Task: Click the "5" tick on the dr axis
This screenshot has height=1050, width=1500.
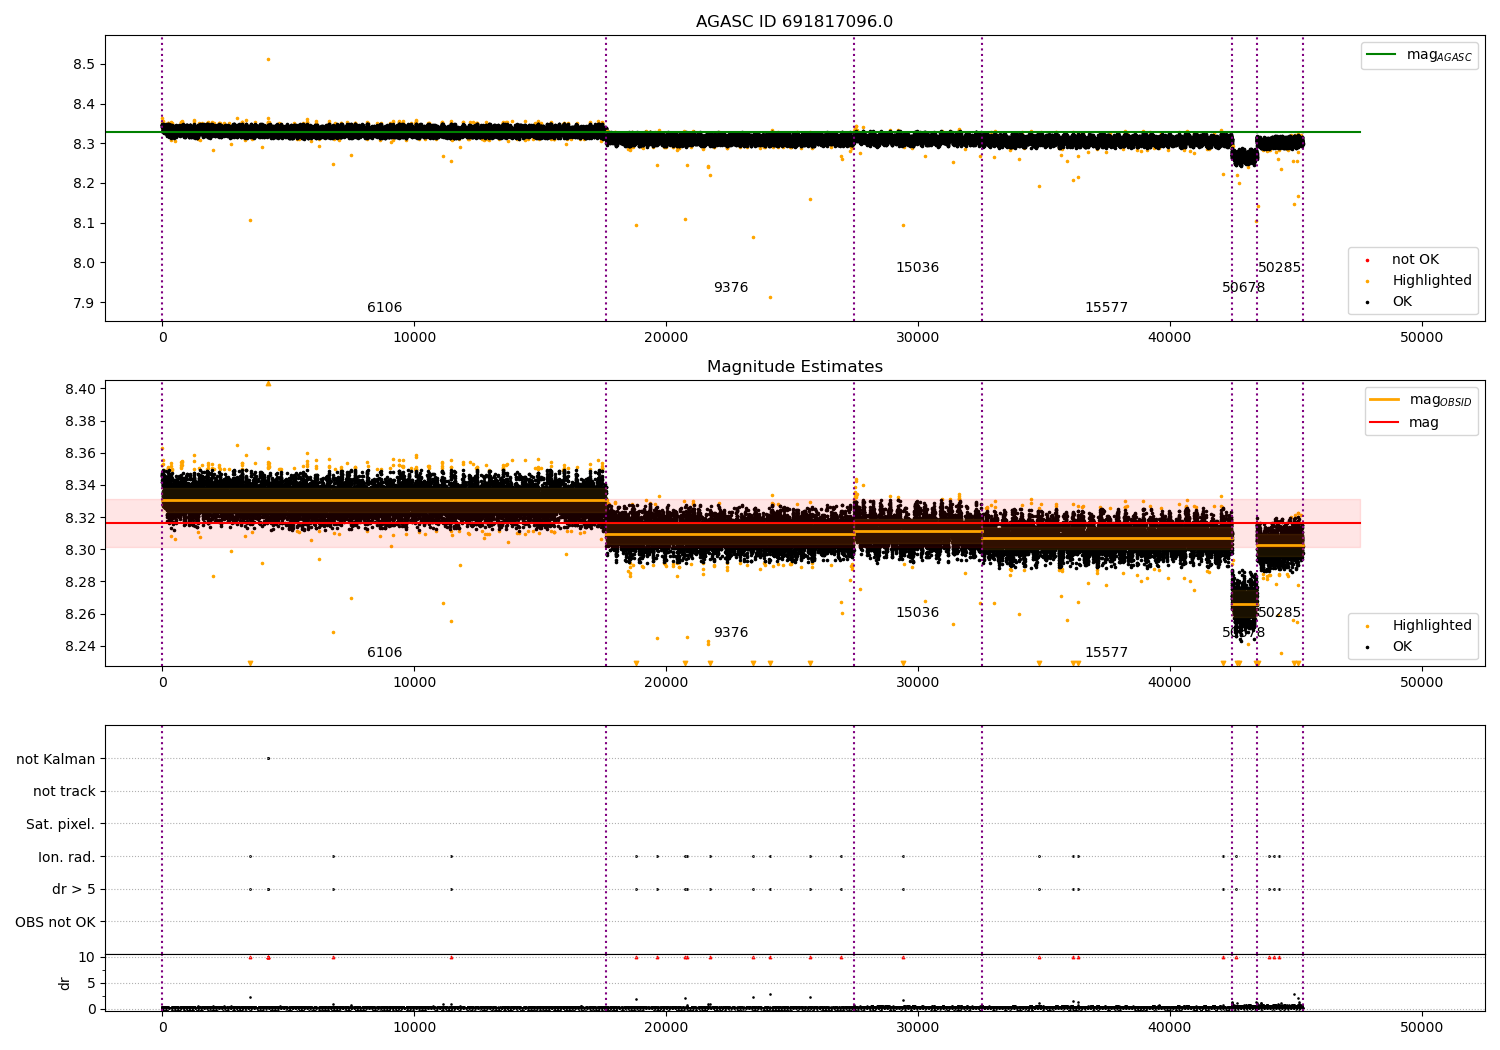Action: click(x=91, y=983)
